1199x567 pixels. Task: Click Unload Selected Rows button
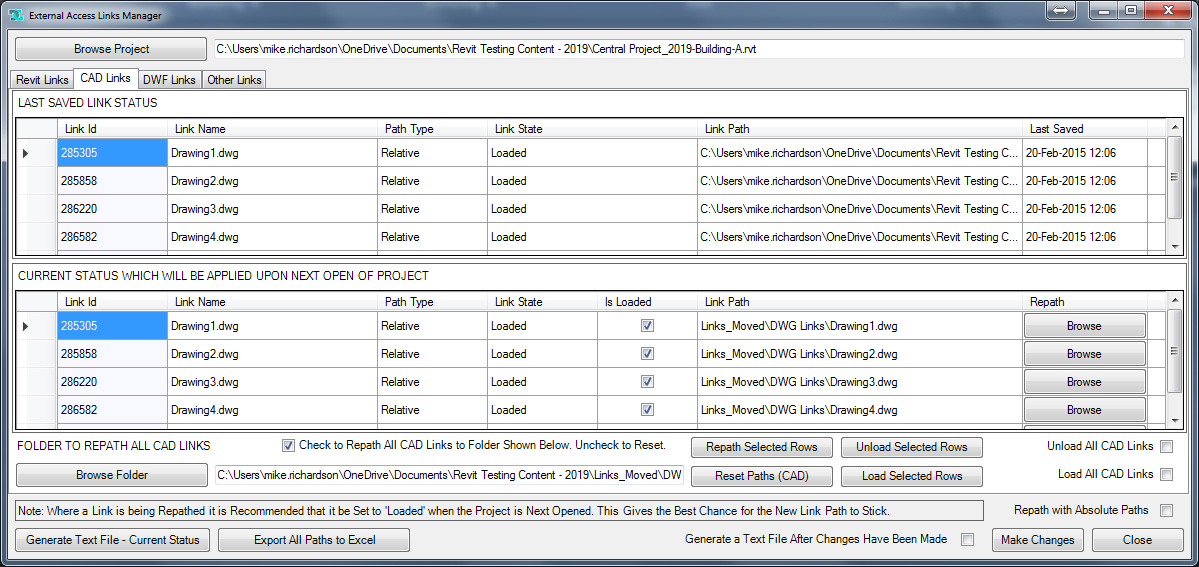point(911,447)
